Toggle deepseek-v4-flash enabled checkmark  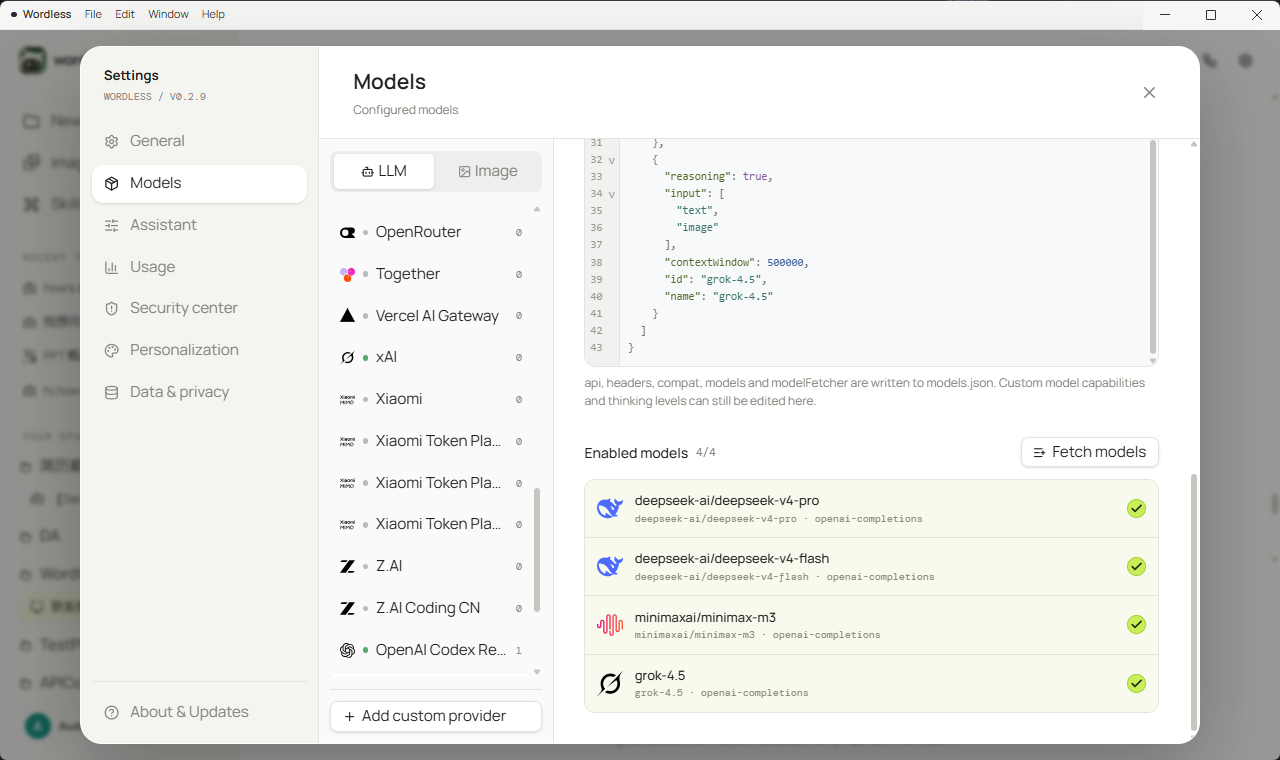pyautogui.click(x=1136, y=567)
